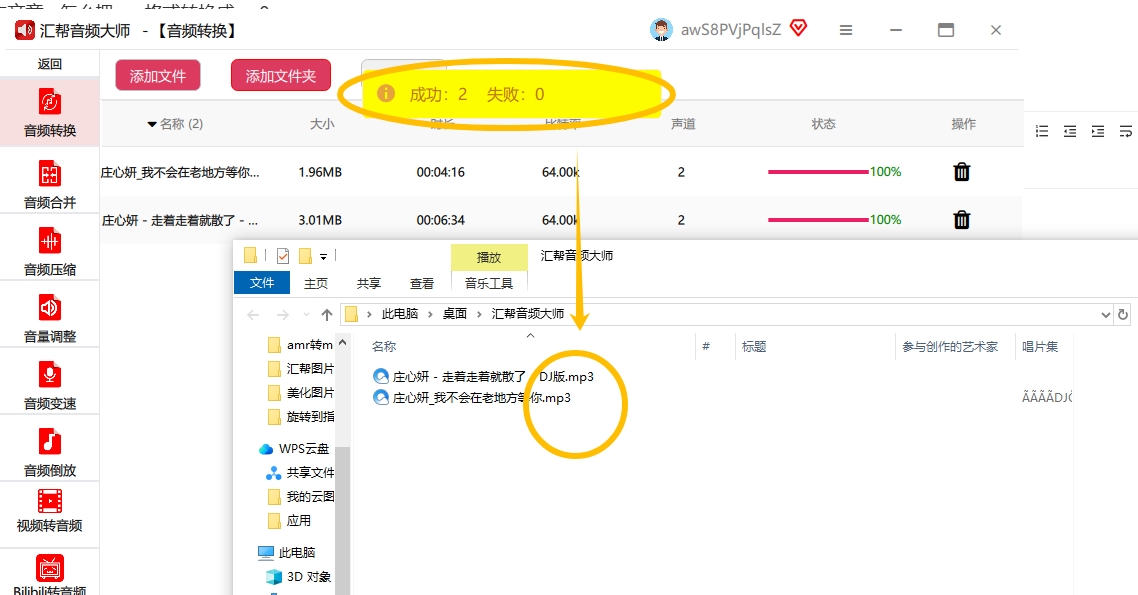Delete the 走着走着就散了 row with trash icon

point(962,219)
